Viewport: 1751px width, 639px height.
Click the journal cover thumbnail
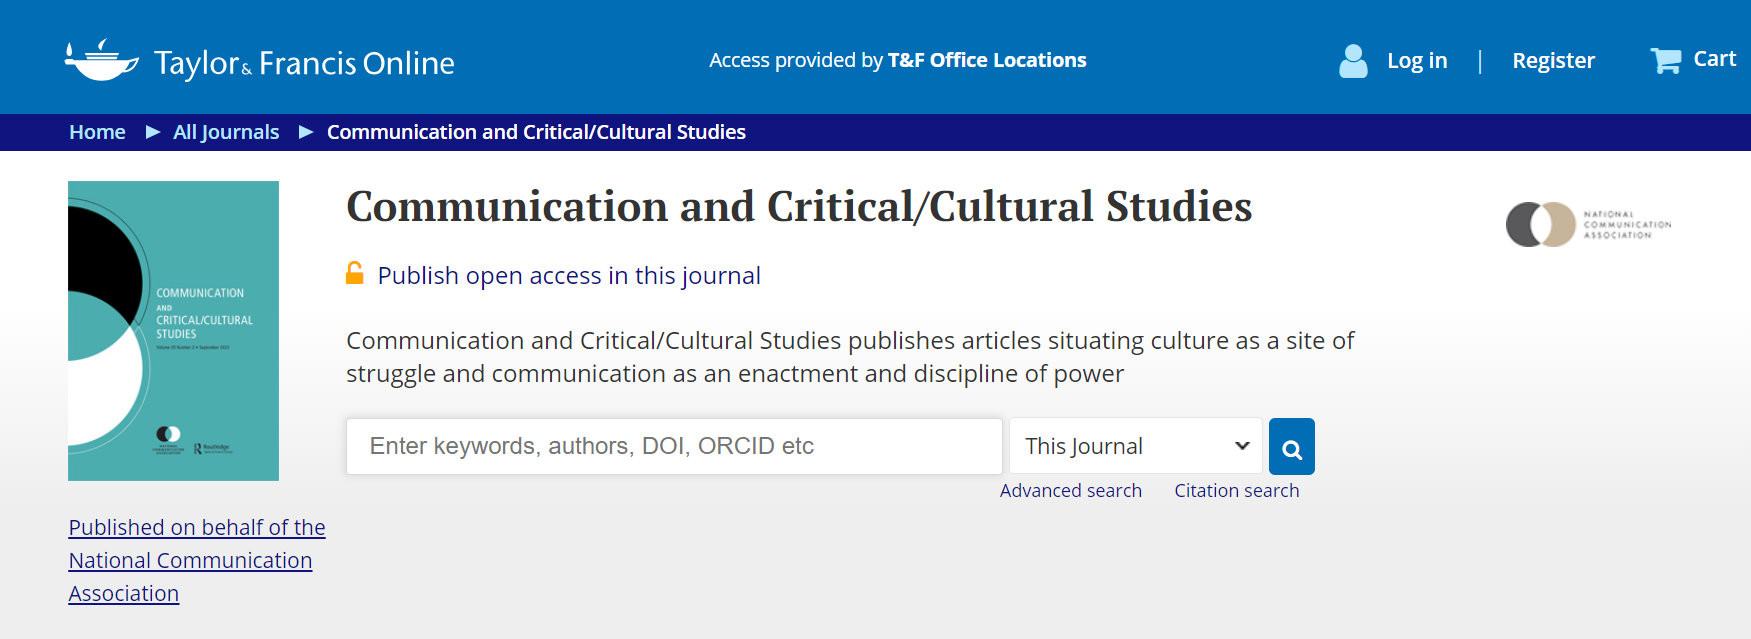pos(173,331)
